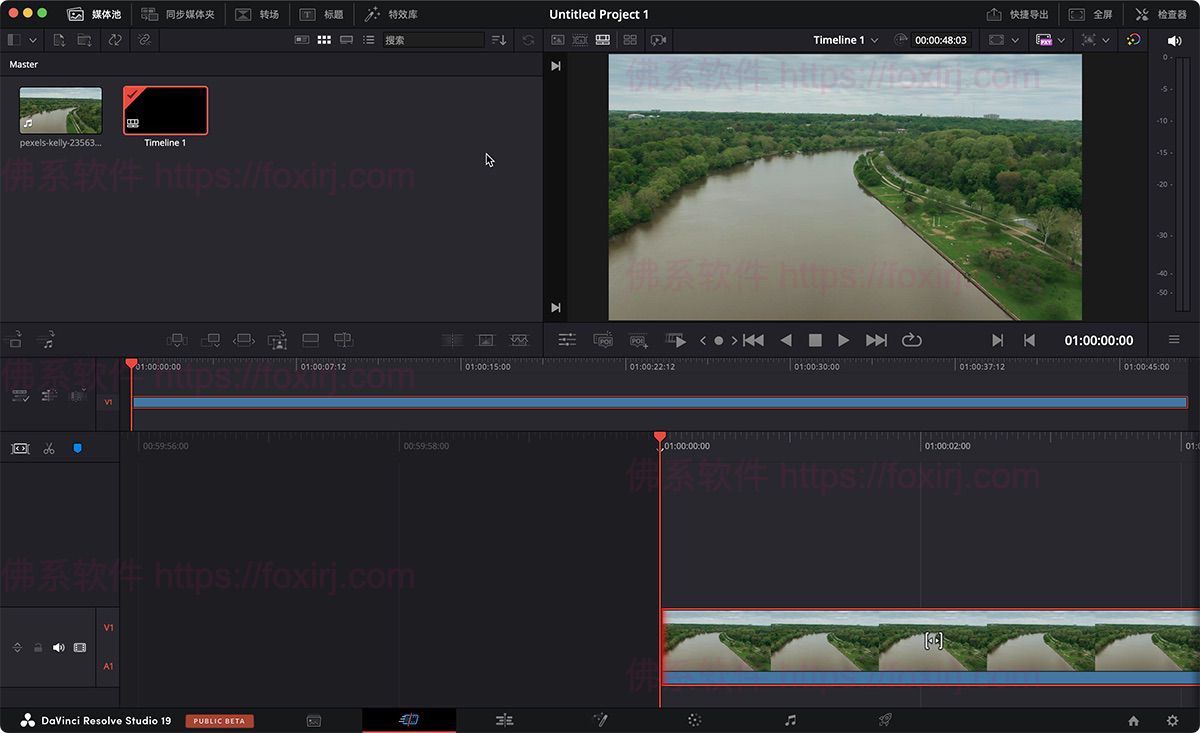
Task: Open the Fusion effects page
Action: tap(601, 719)
